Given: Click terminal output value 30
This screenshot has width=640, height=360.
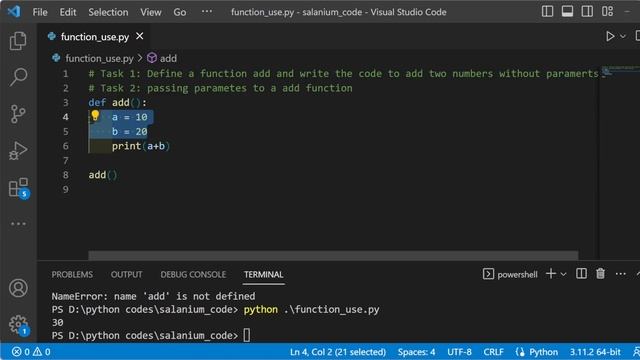Looking at the screenshot, I should (x=58, y=322).
